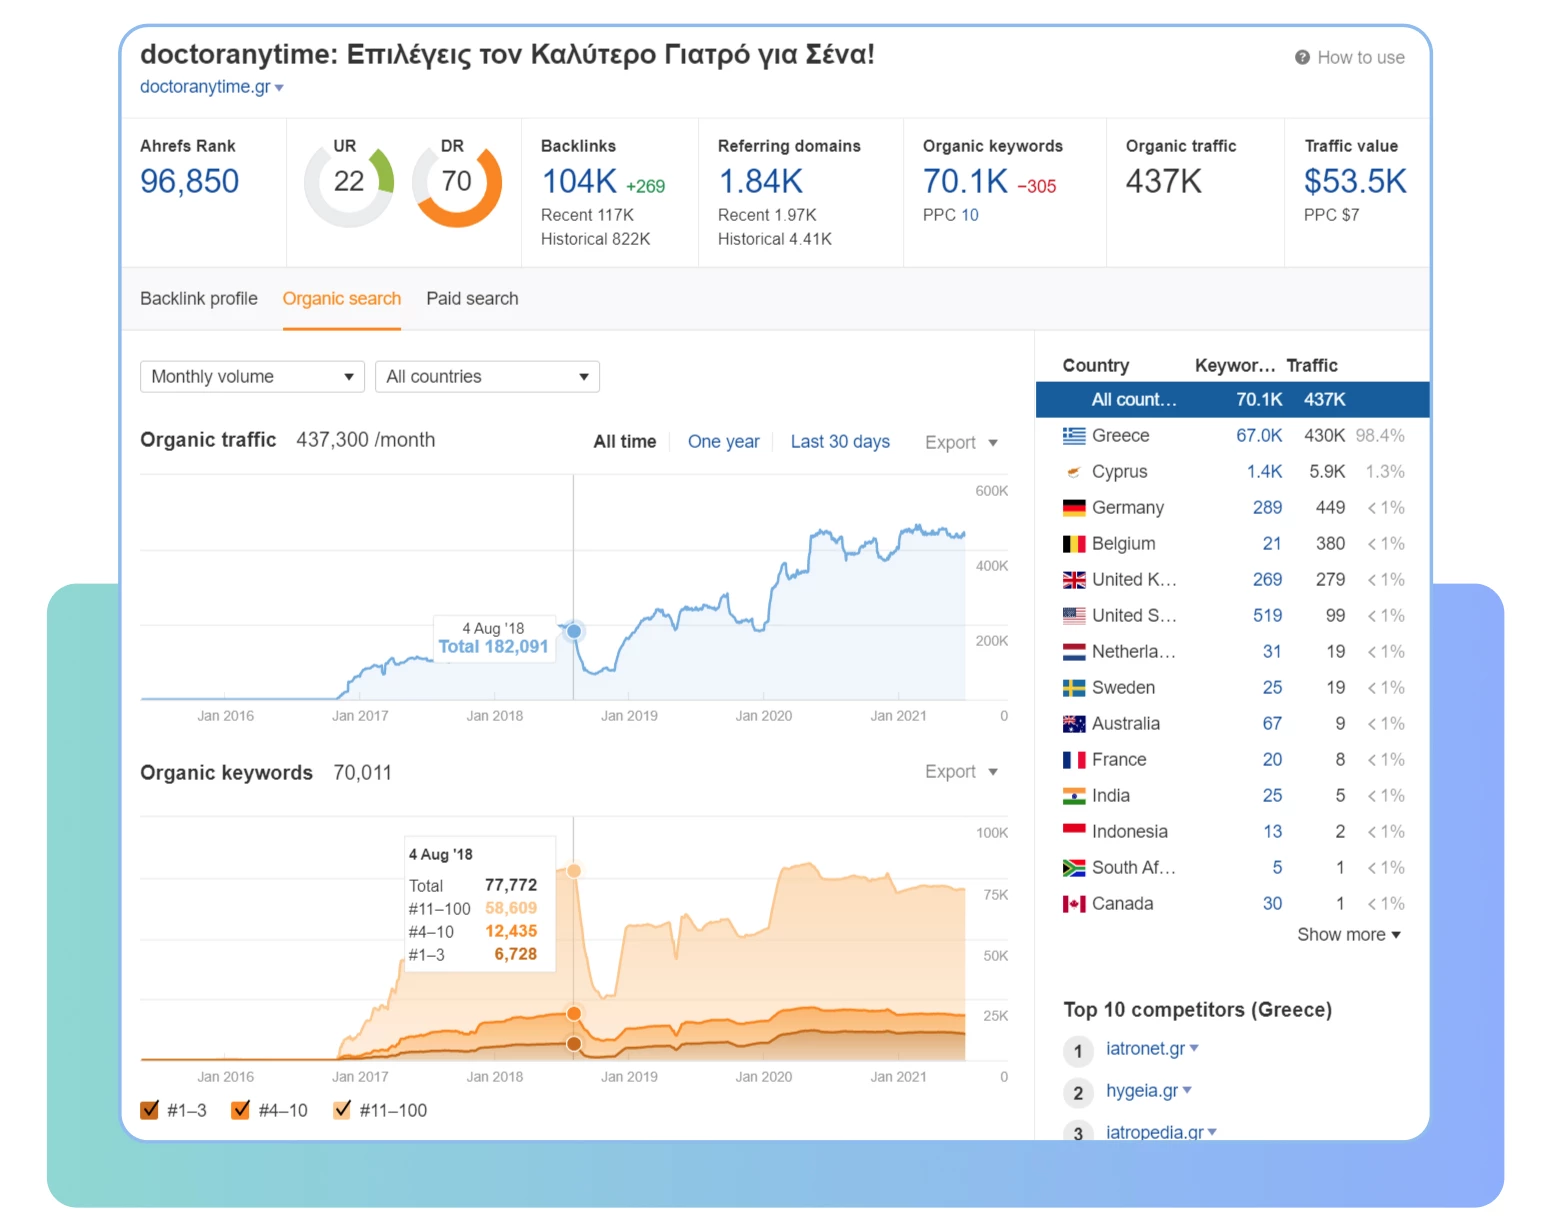Toggle the #4–10 keyword positions checkbox

click(240, 1110)
